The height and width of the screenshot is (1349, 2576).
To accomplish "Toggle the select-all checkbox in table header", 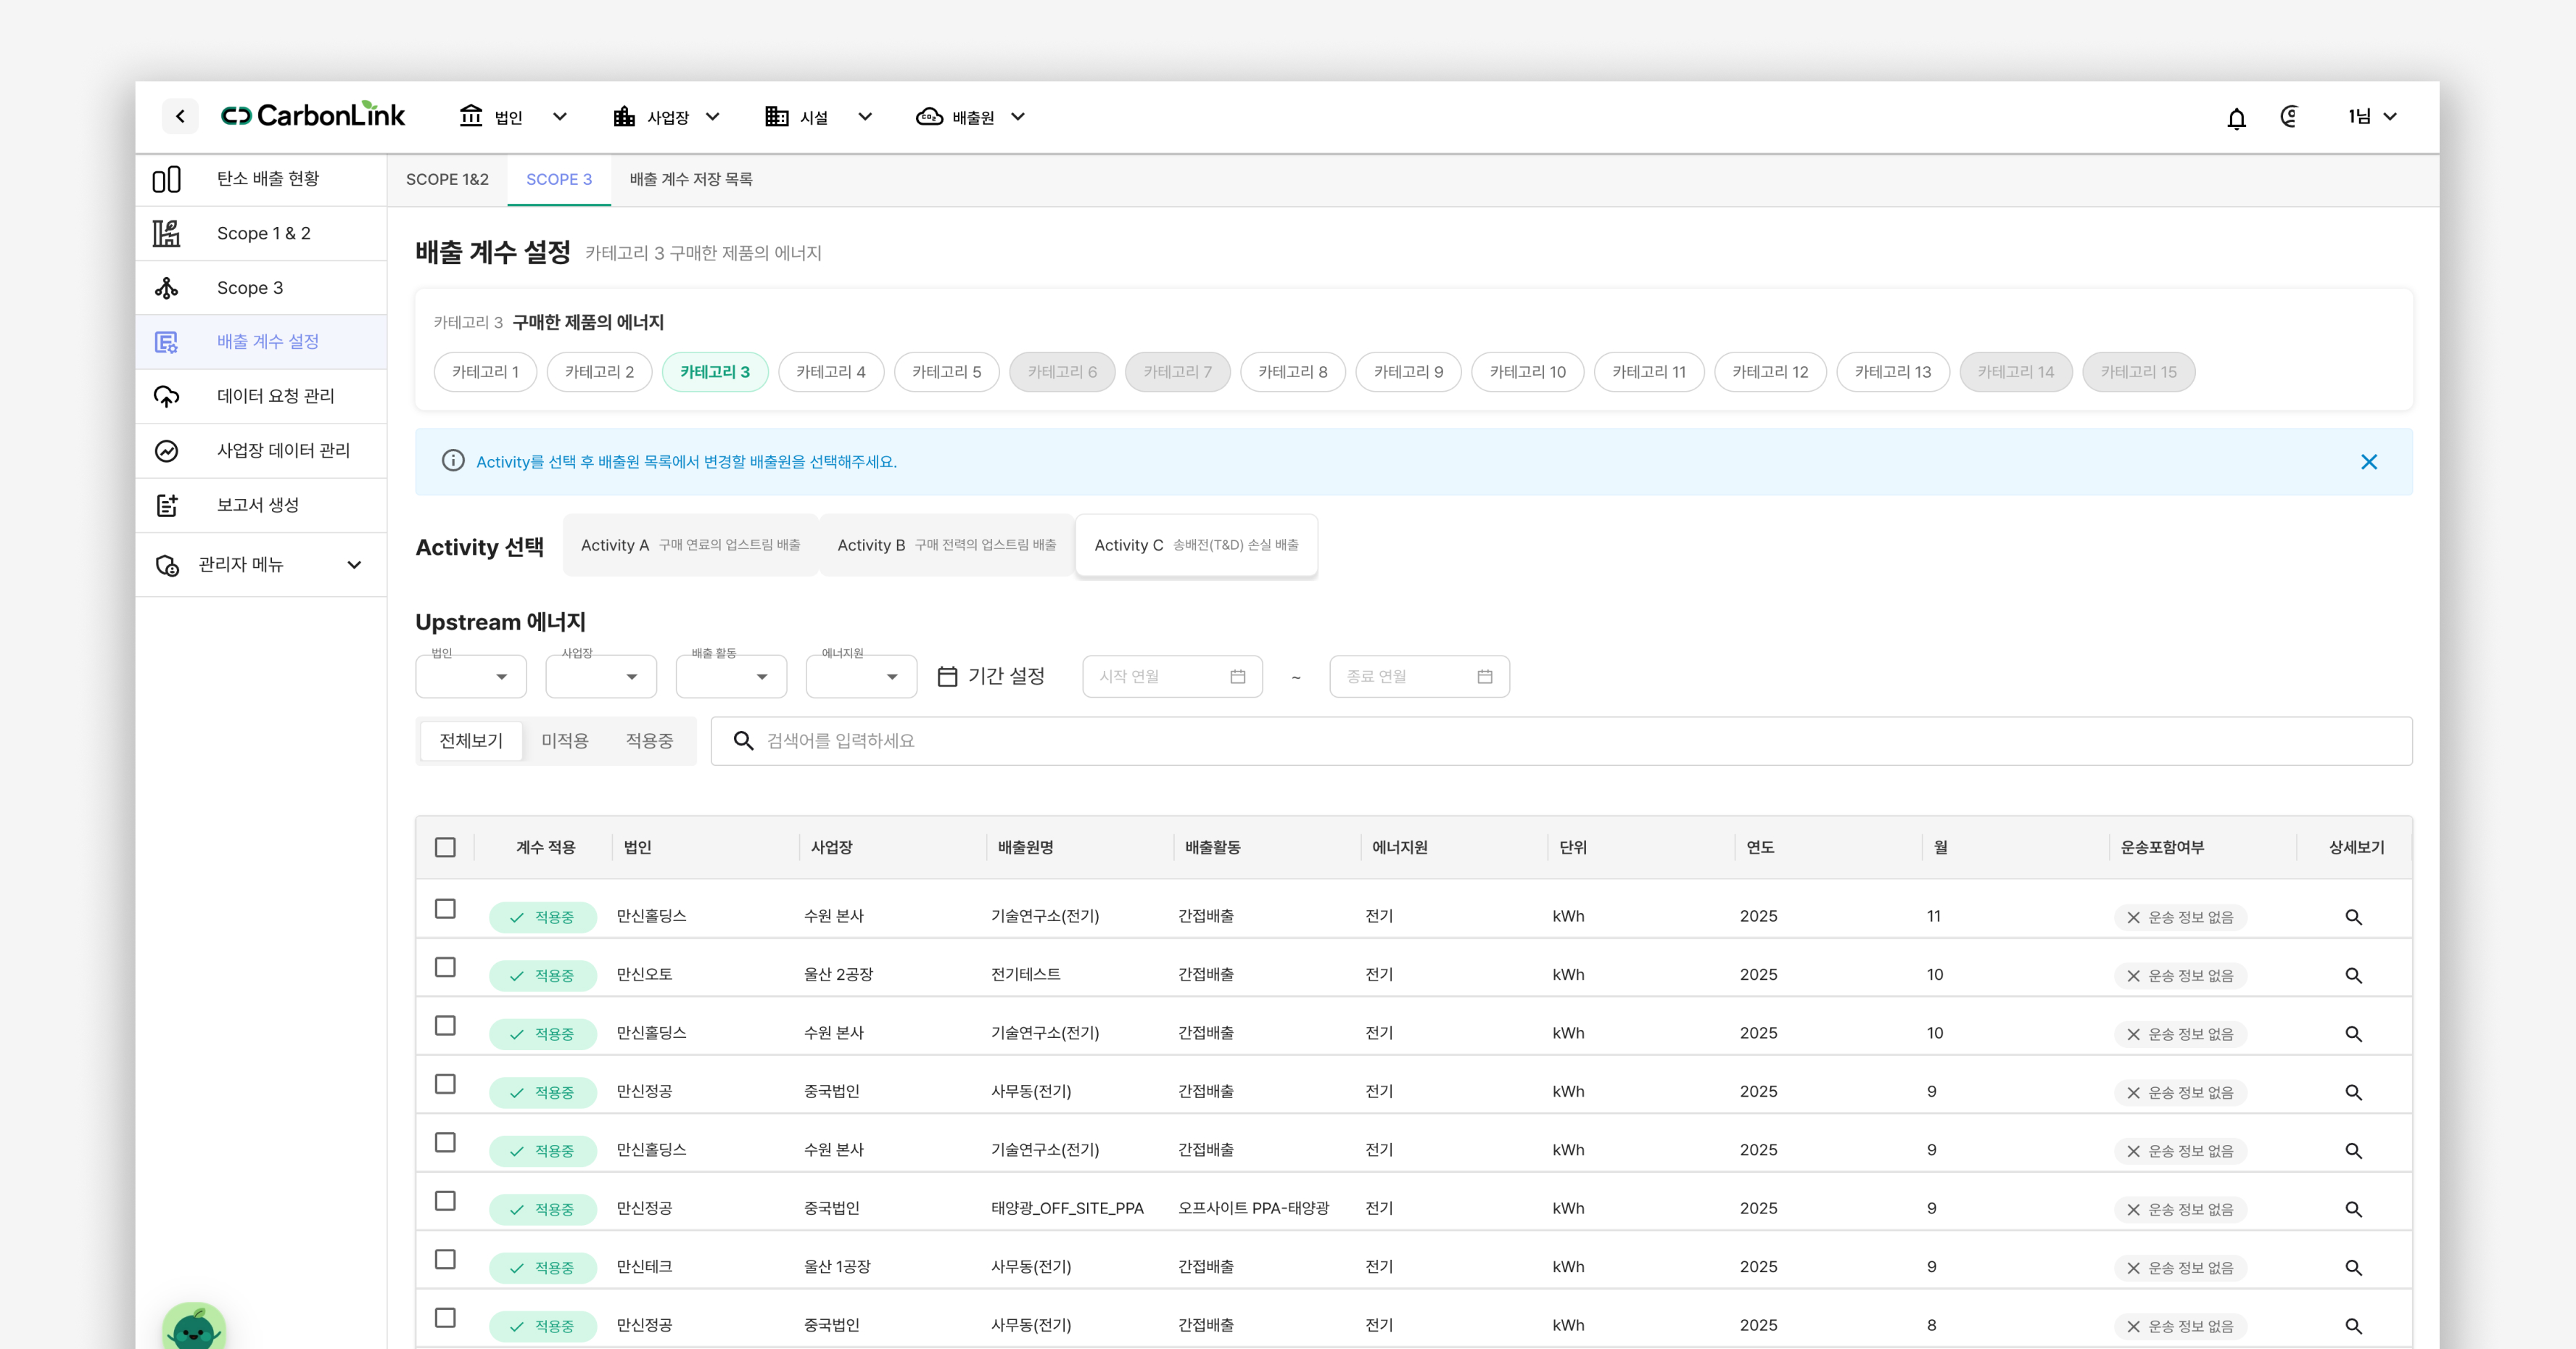I will pos(445,848).
